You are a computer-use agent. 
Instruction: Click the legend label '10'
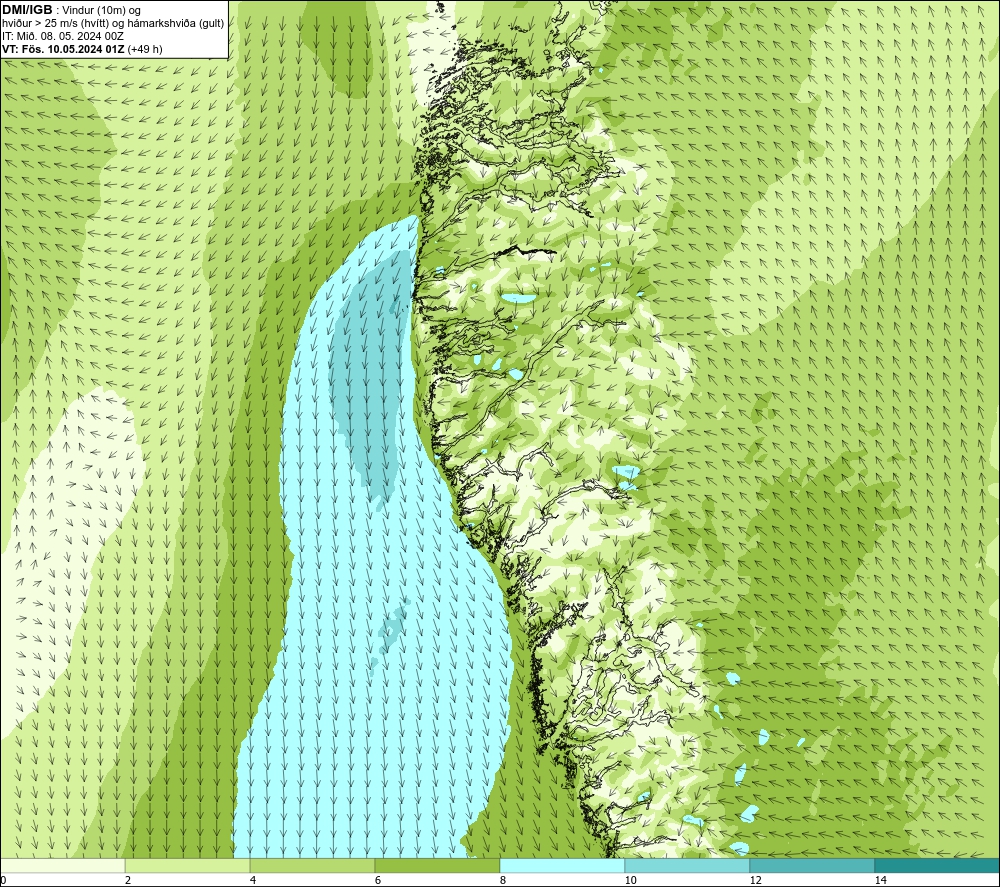pos(630,880)
